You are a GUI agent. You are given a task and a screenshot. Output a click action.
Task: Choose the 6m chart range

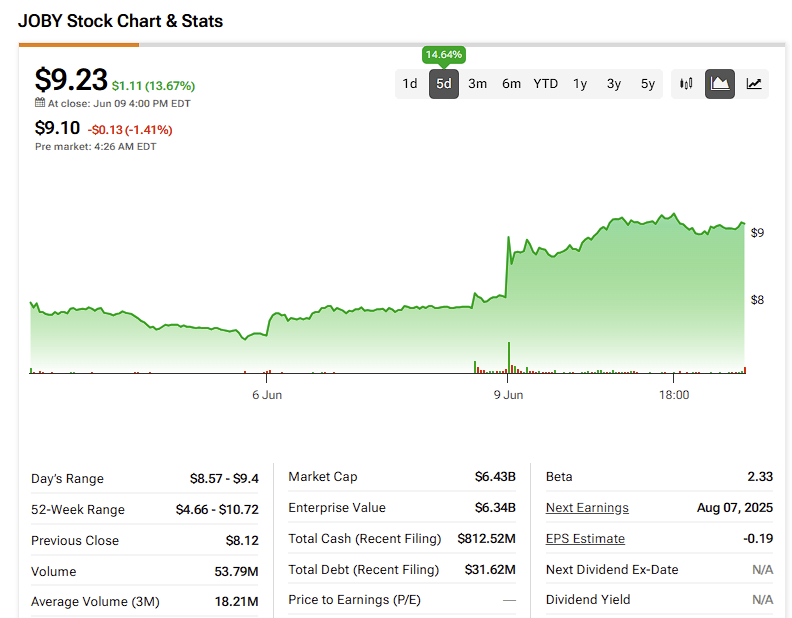coord(512,84)
